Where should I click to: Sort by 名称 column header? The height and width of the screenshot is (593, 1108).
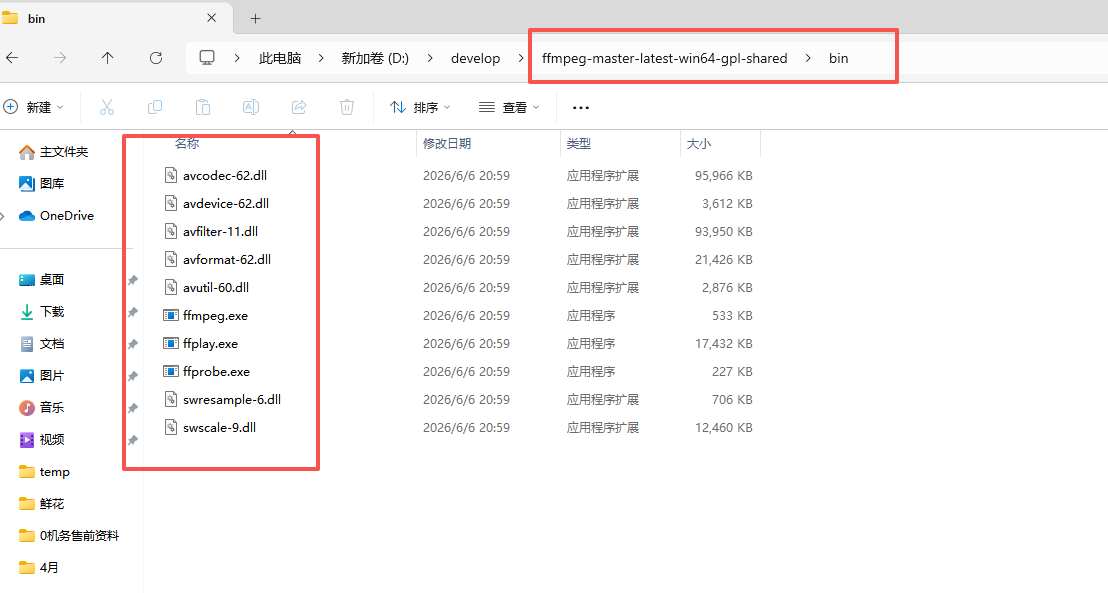(x=187, y=143)
